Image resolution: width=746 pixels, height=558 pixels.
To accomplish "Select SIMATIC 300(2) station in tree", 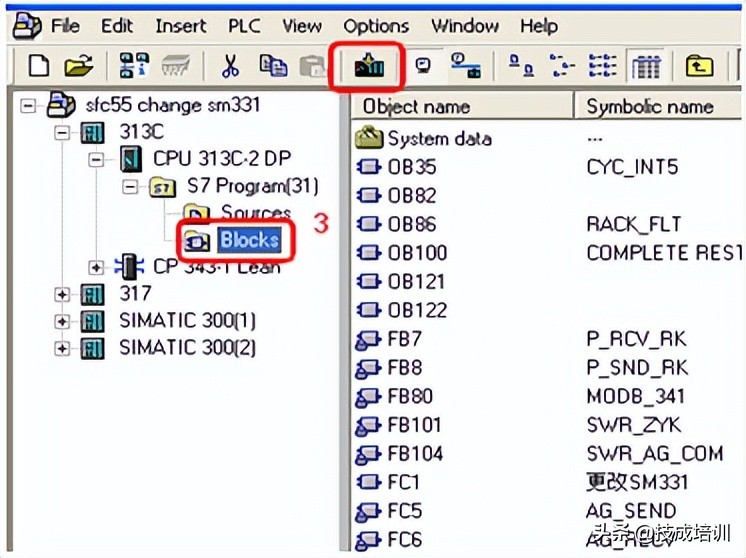I will (x=187, y=348).
